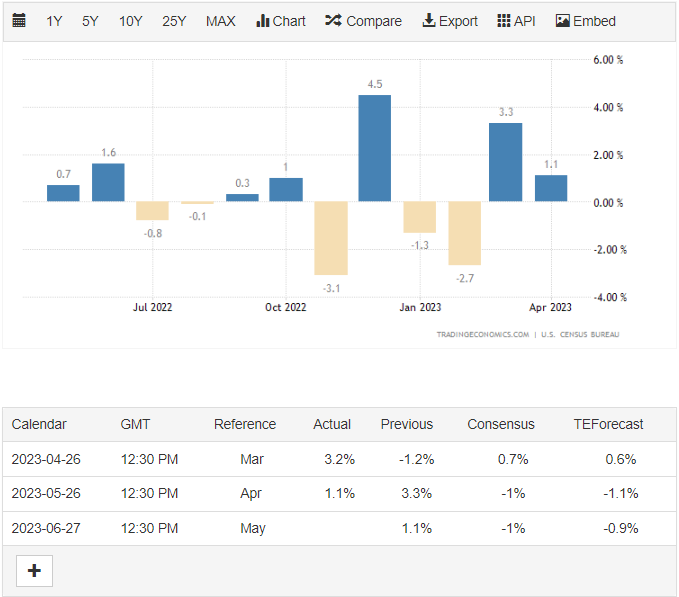Open the Export data menu

(x=450, y=21)
